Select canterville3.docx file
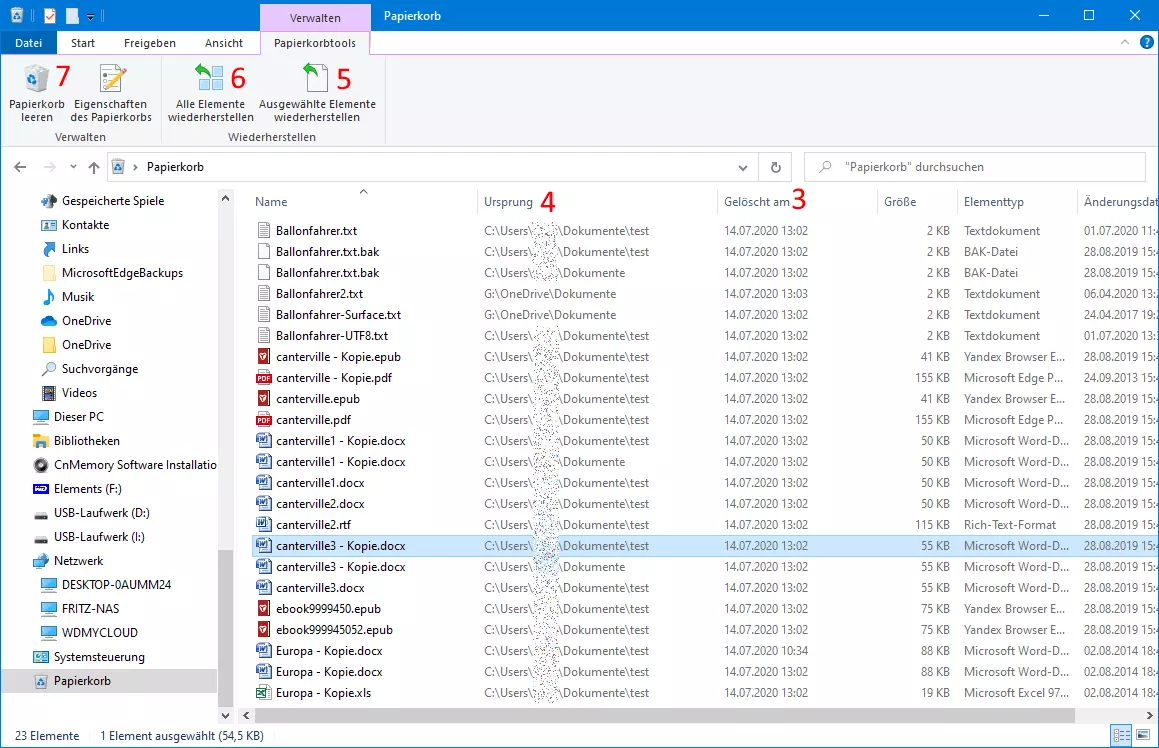The width and height of the screenshot is (1159, 748). point(320,588)
